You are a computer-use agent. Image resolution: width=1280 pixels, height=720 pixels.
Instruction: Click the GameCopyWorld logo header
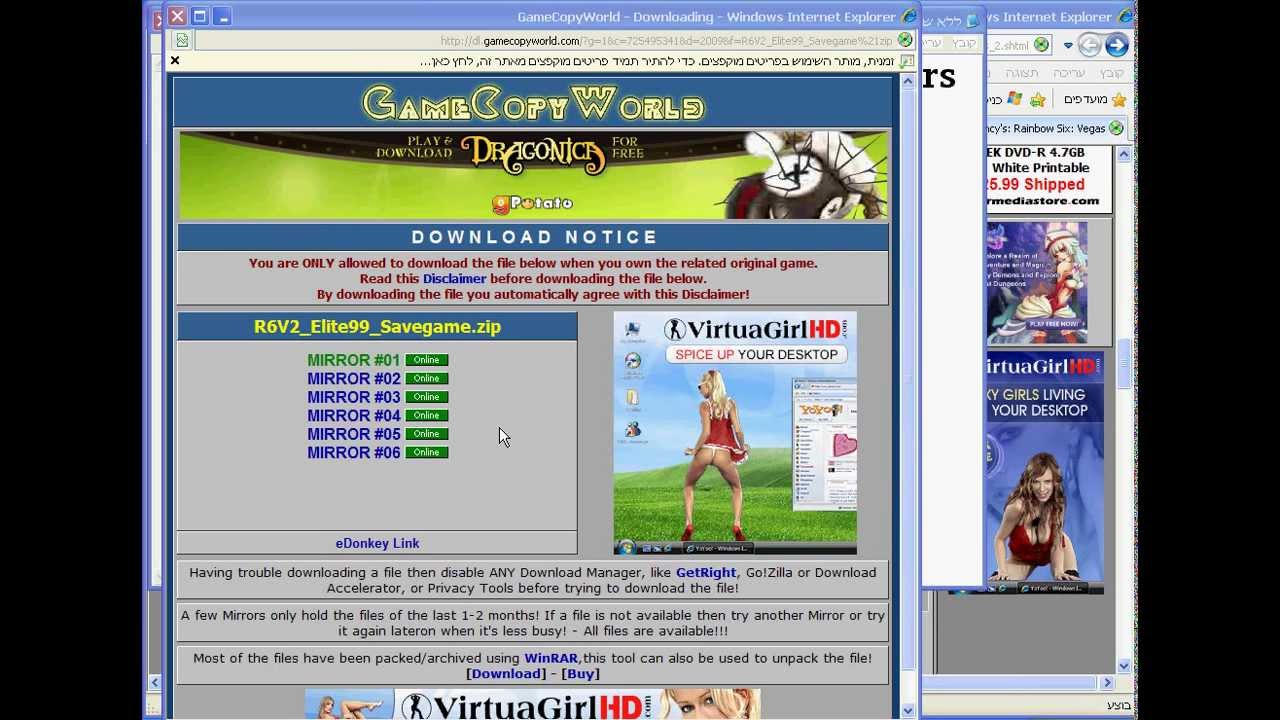point(533,104)
